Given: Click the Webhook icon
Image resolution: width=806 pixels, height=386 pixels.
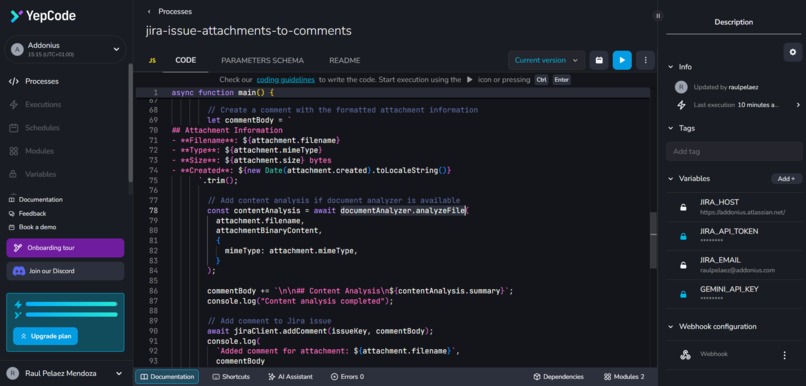Looking at the screenshot, I should [685, 355].
